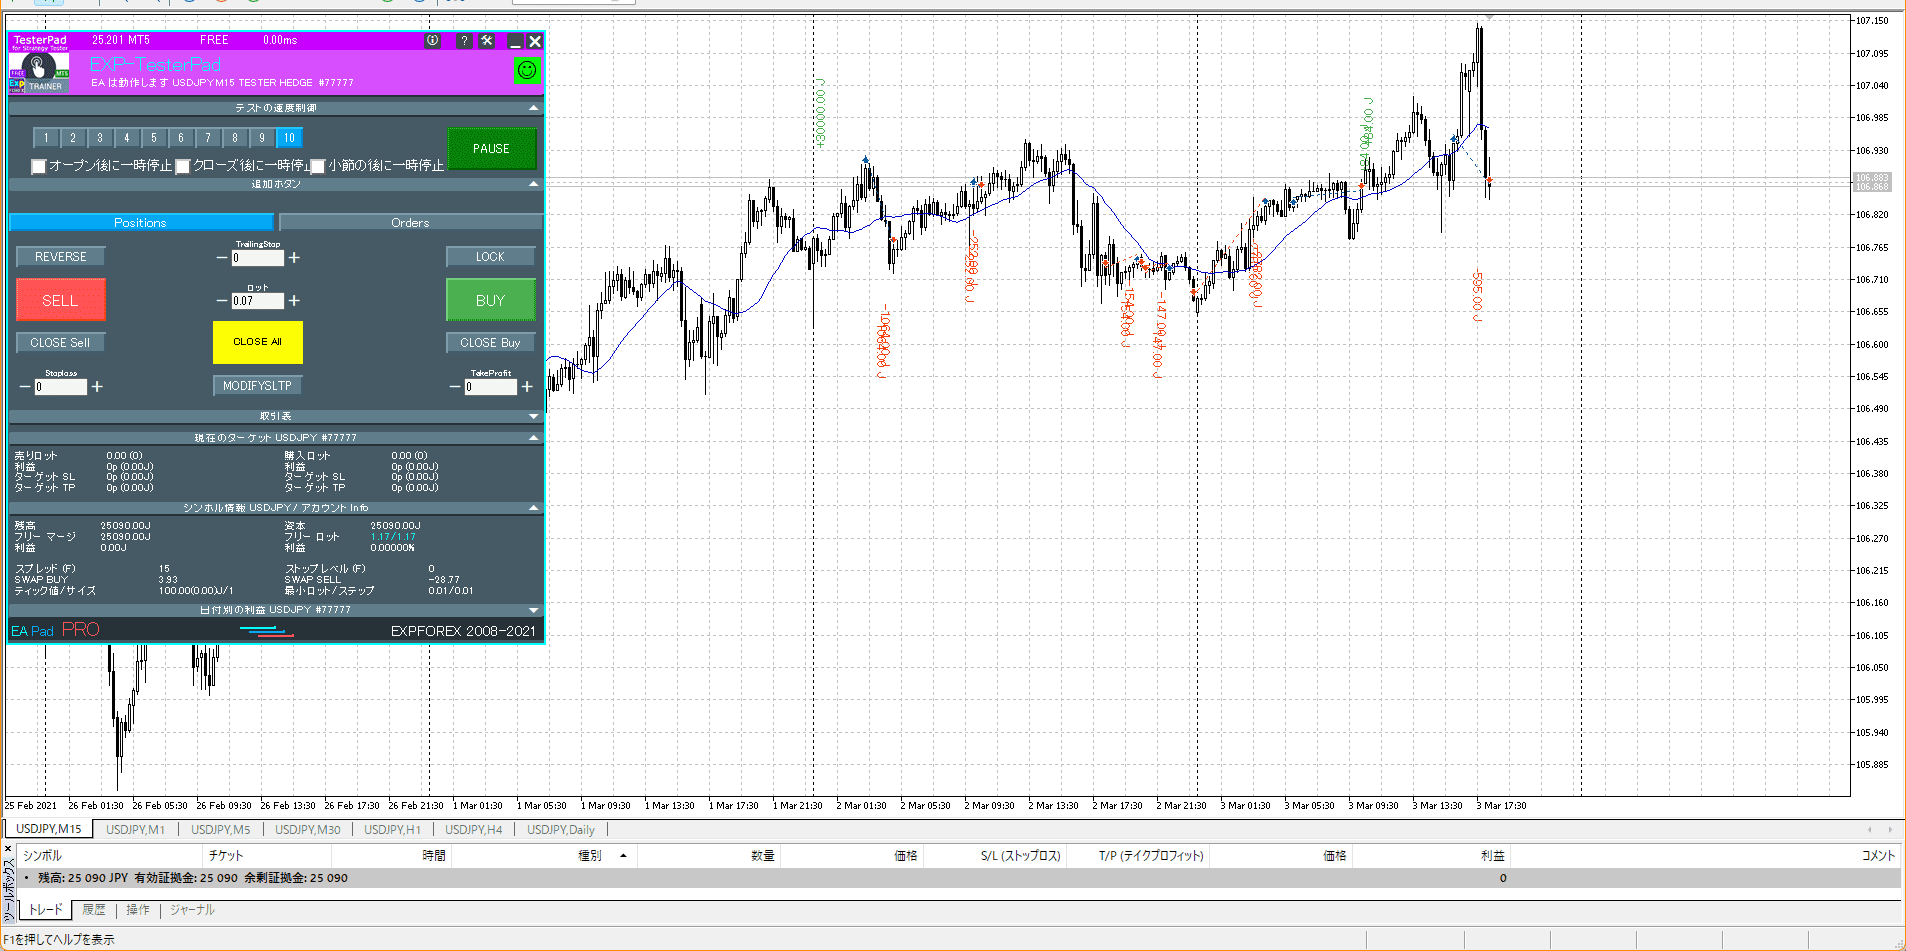Expand the 取引表 section
Screen dimensions: 1906x951
point(533,416)
